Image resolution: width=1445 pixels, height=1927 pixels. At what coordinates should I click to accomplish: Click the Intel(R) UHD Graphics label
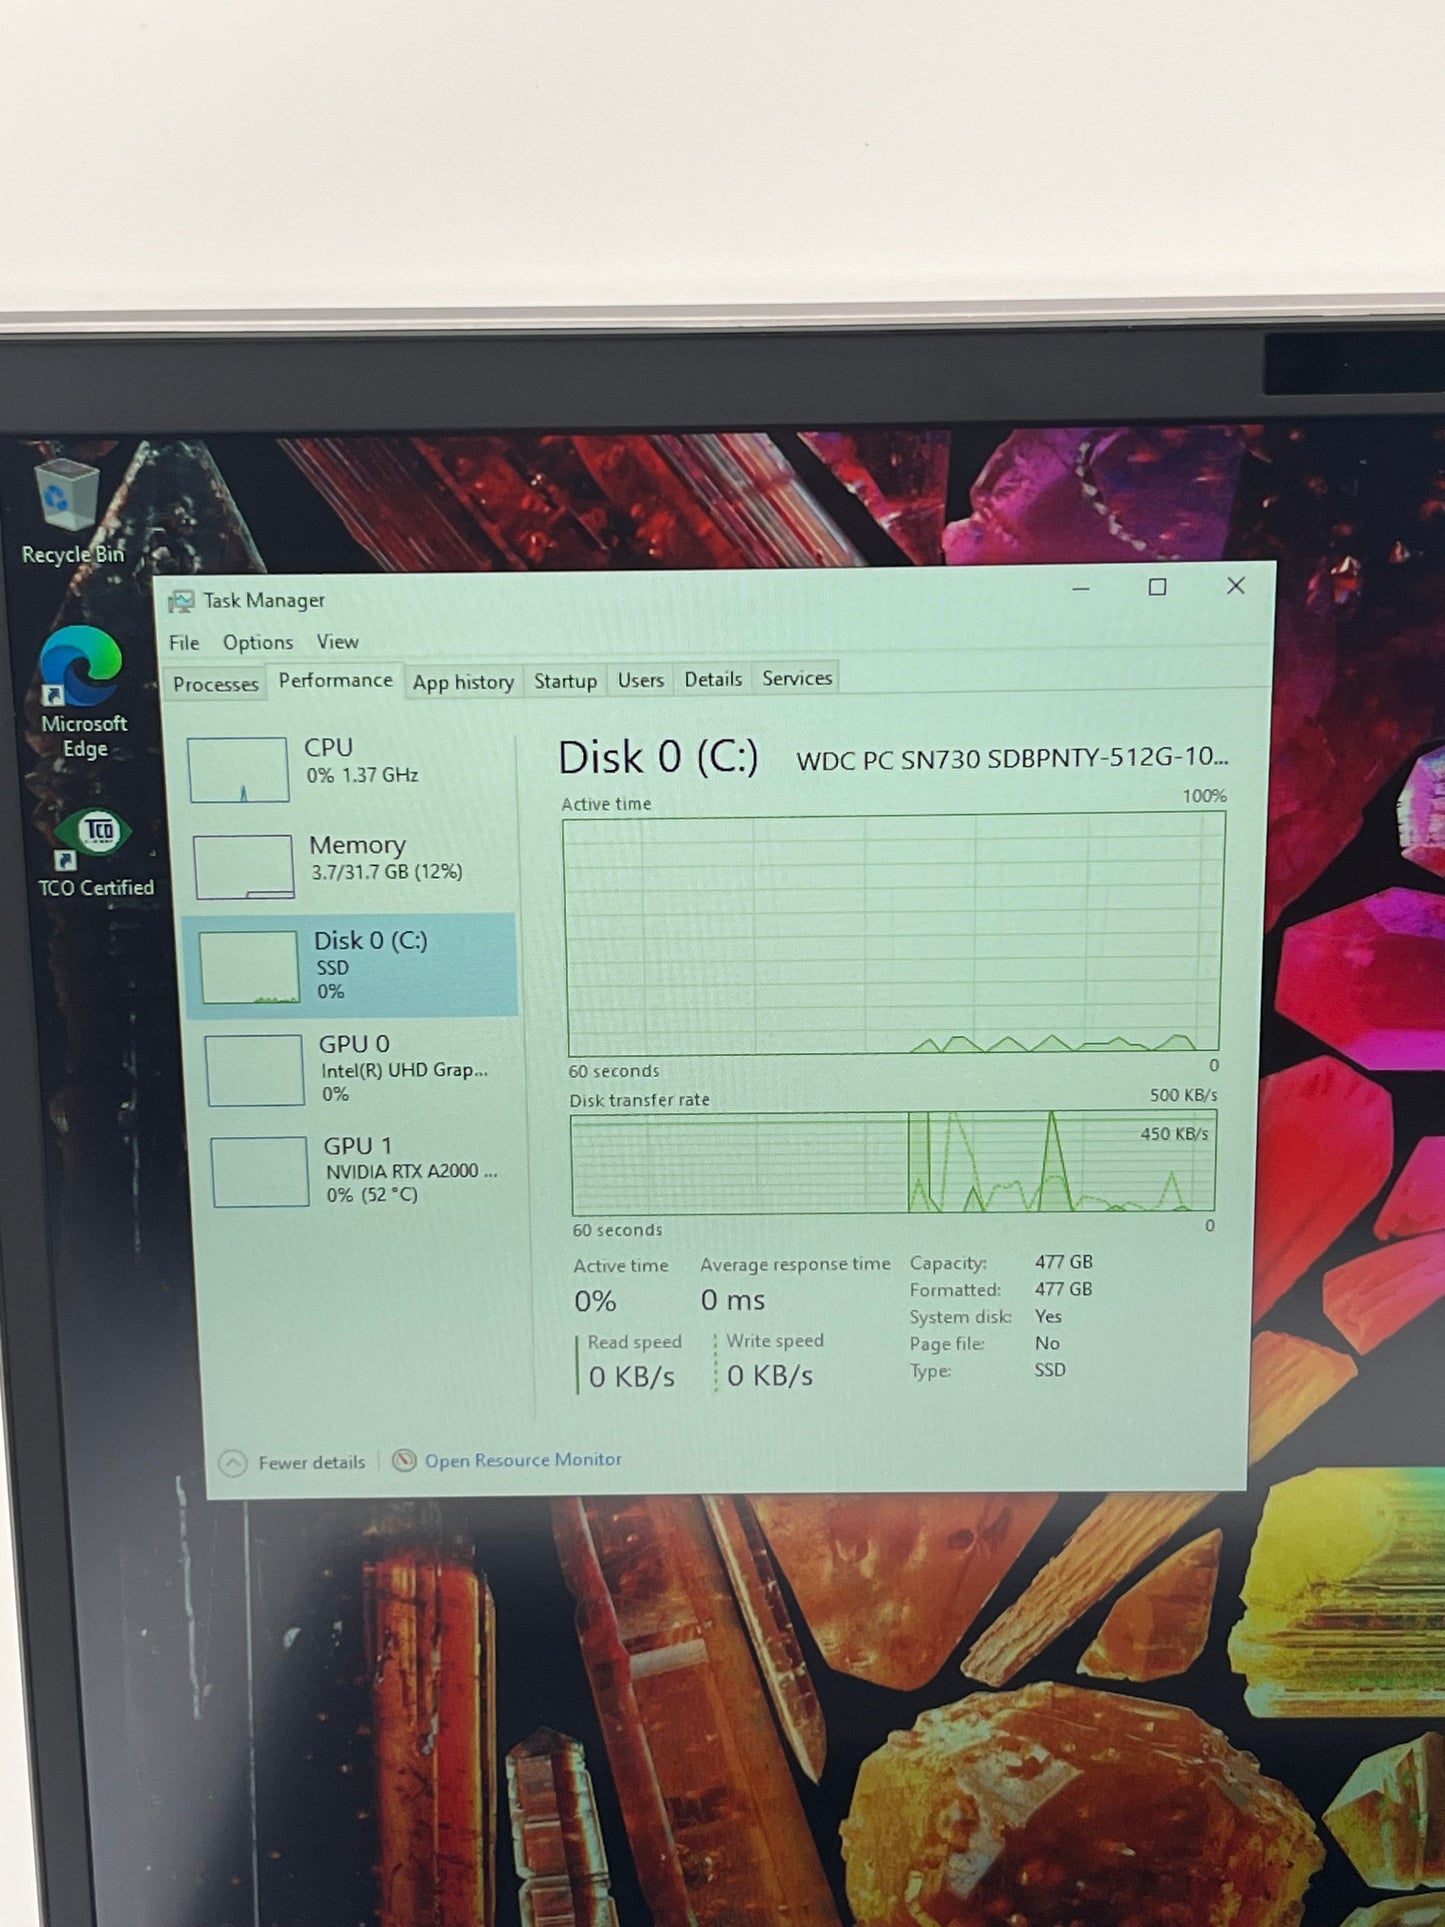click(x=404, y=1070)
